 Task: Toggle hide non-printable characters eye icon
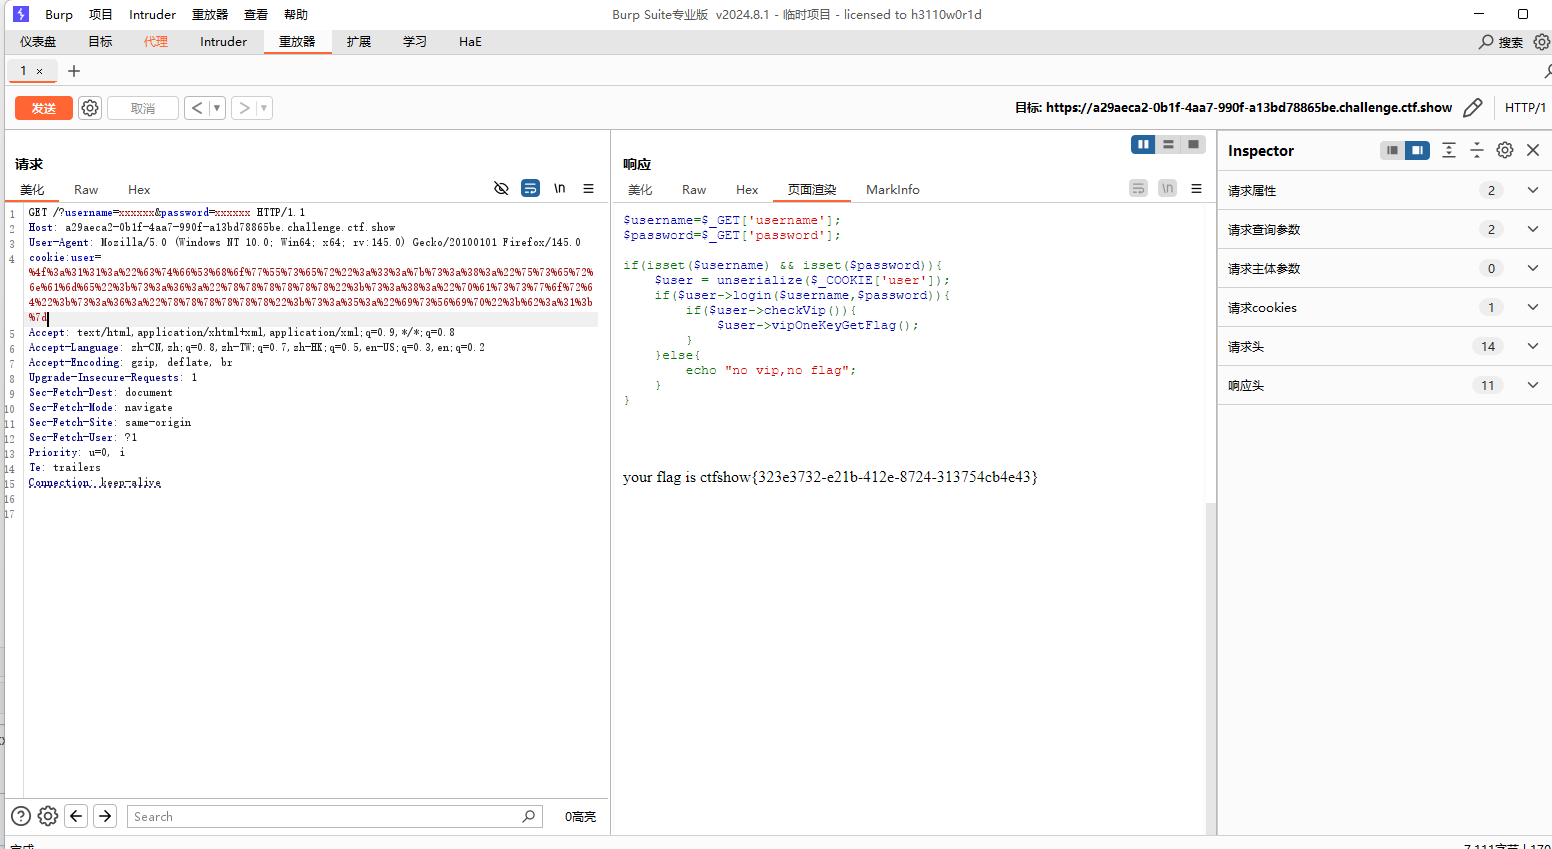tap(502, 188)
